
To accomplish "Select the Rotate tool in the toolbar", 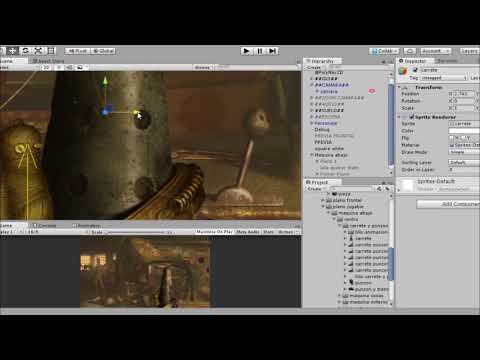I will [25, 51].
